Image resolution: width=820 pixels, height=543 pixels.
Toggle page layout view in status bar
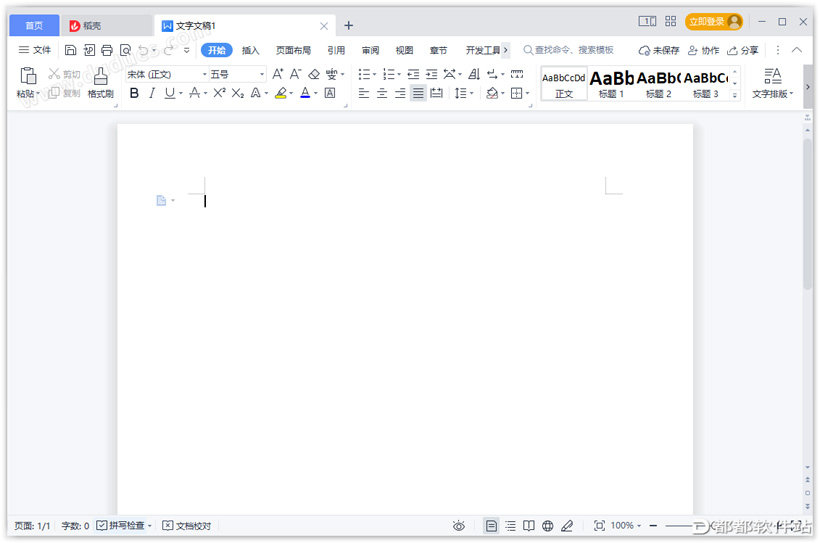click(x=491, y=526)
